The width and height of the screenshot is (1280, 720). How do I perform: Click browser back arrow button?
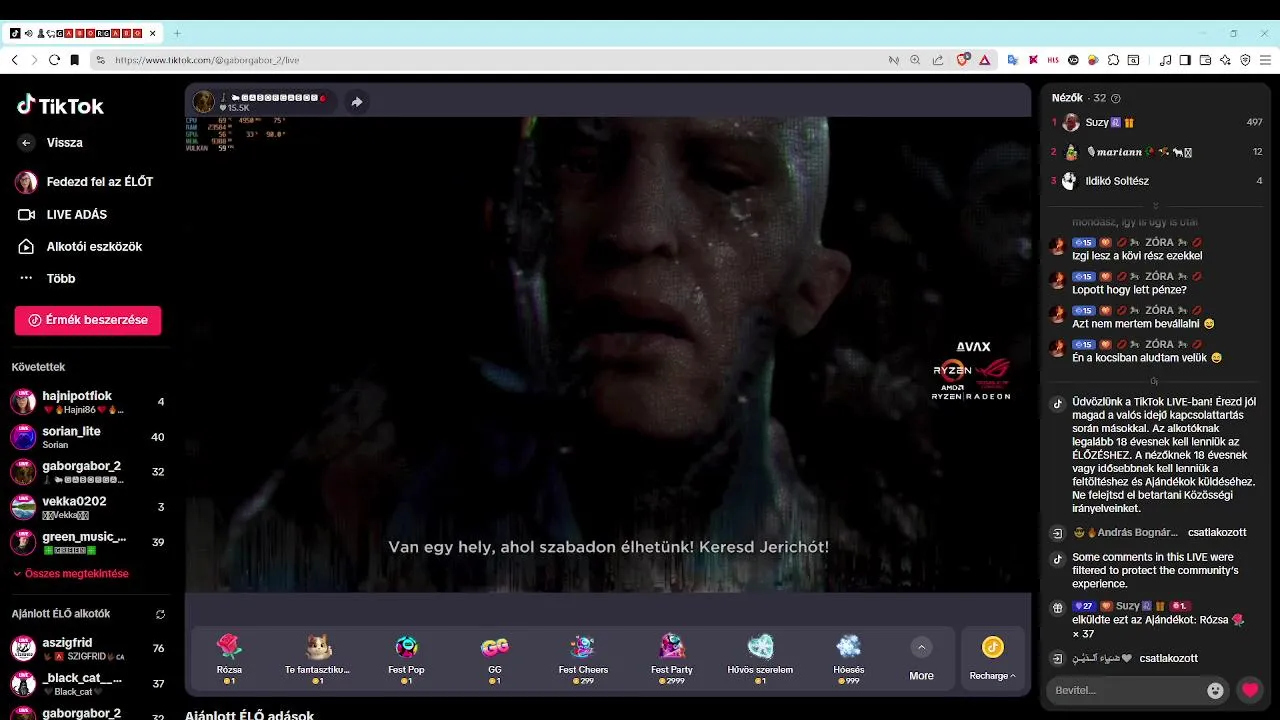pos(14,60)
